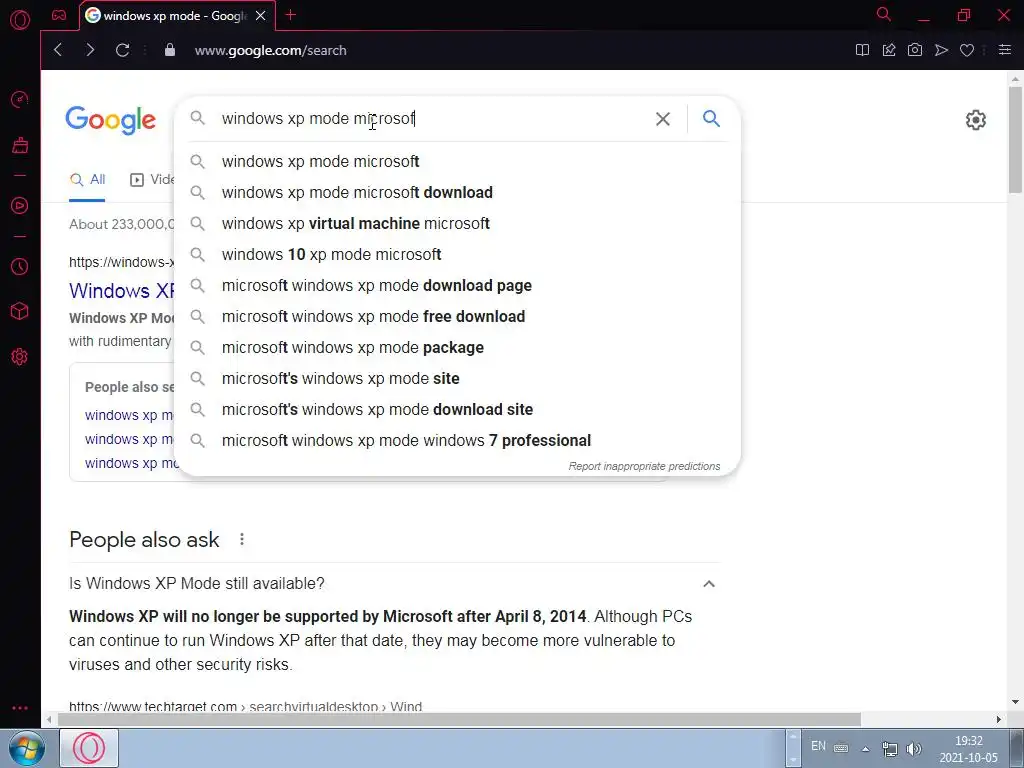The height and width of the screenshot is (768, 1024).
Task: Add page to bookmarks heart icon
Action: pyautogui.click(x=967, y=50)
